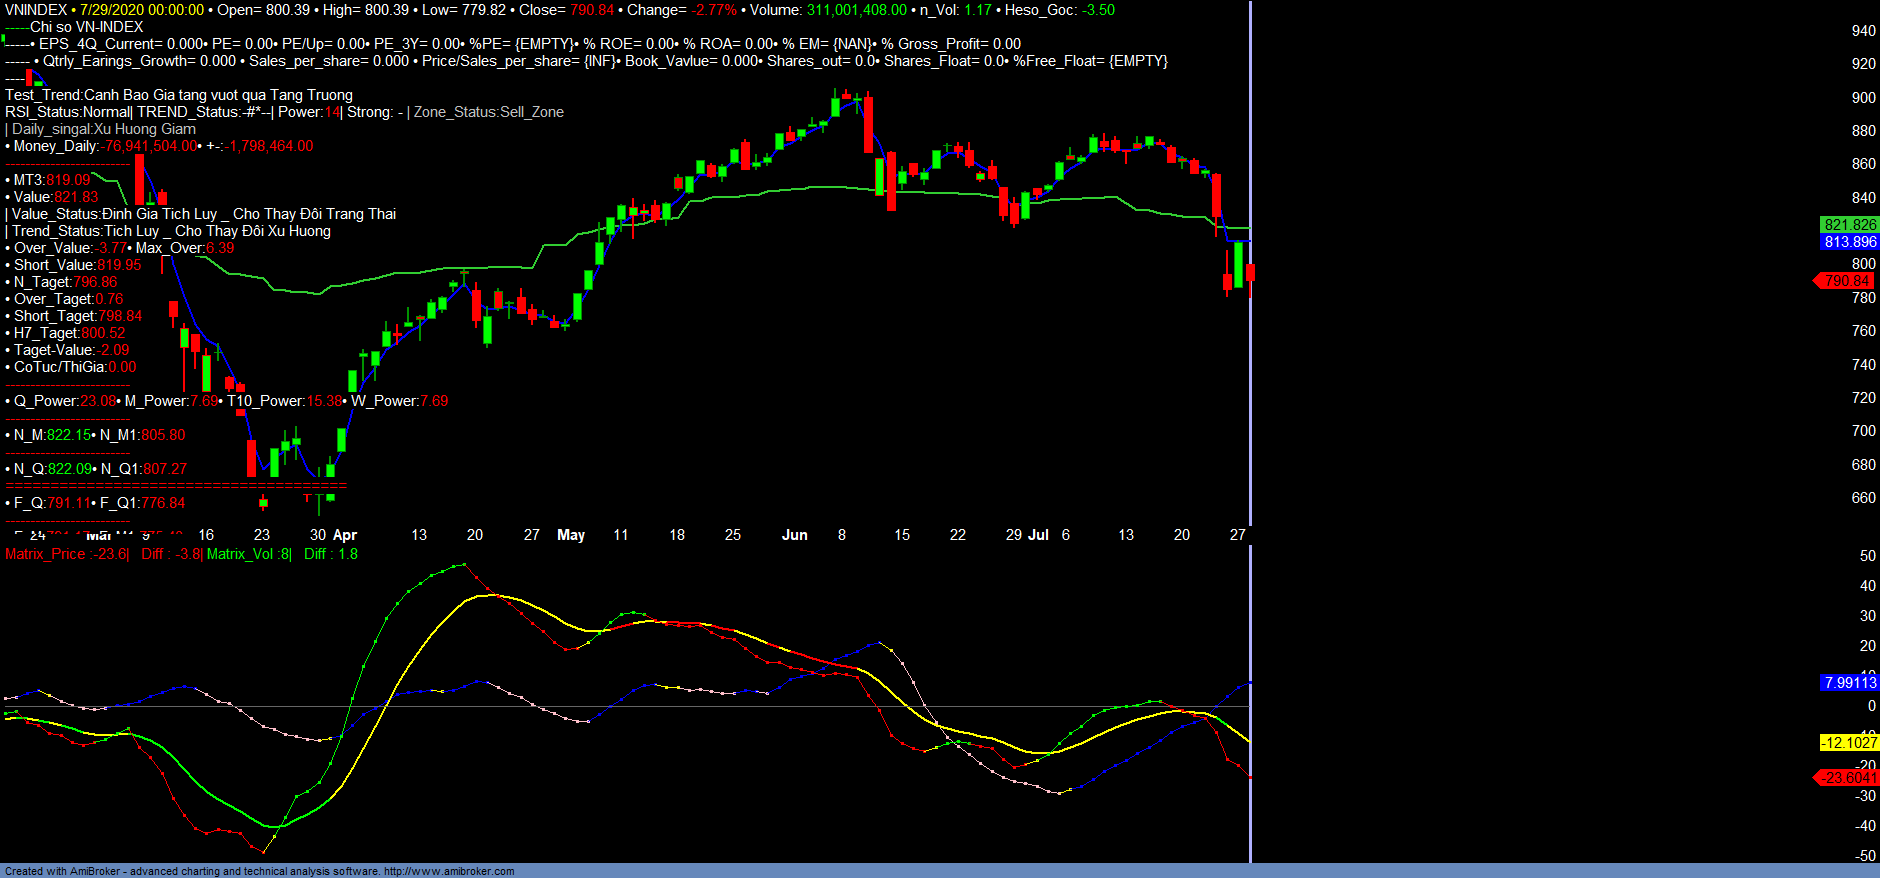Viewport: 1880px width, 878px height.
Task: Click the green 821.826 axis value label
Action: coord(1850,225)
